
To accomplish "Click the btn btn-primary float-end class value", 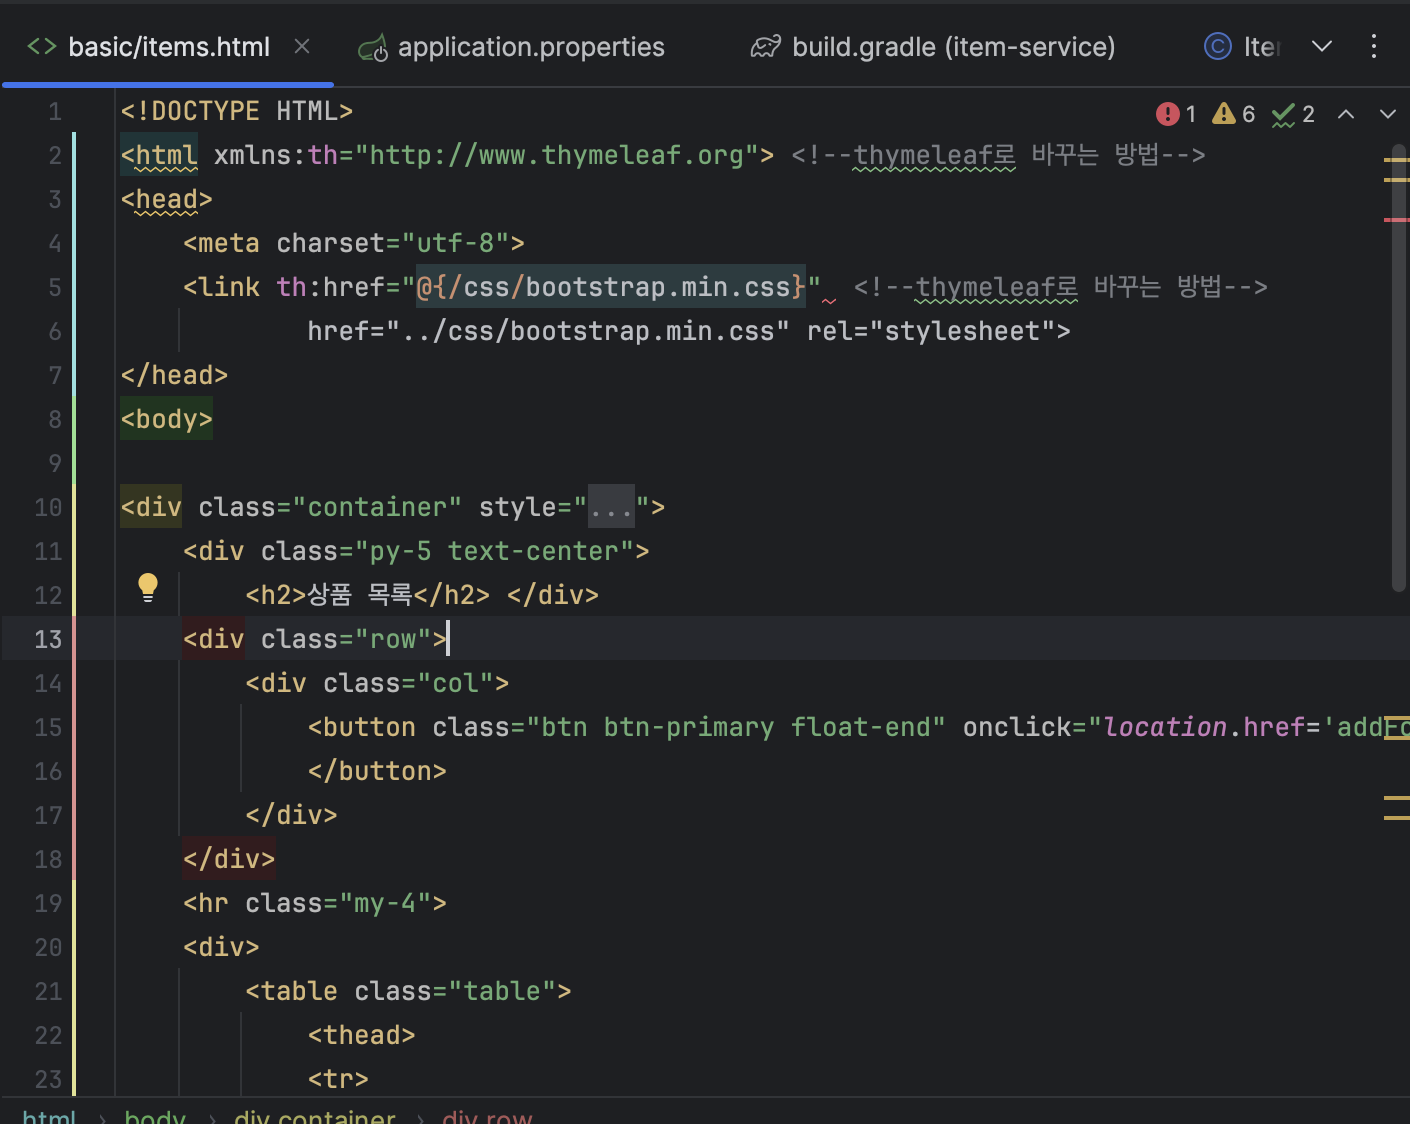I will tap(735, 727).
